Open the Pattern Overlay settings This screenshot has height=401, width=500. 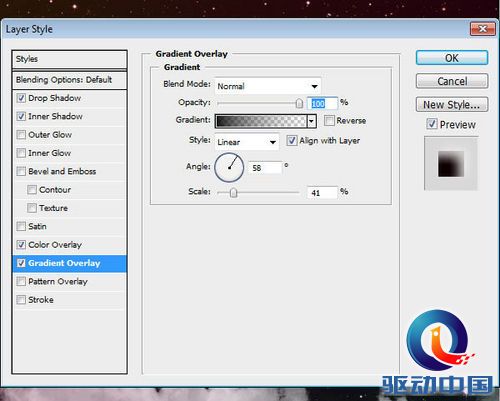point(58,282)
